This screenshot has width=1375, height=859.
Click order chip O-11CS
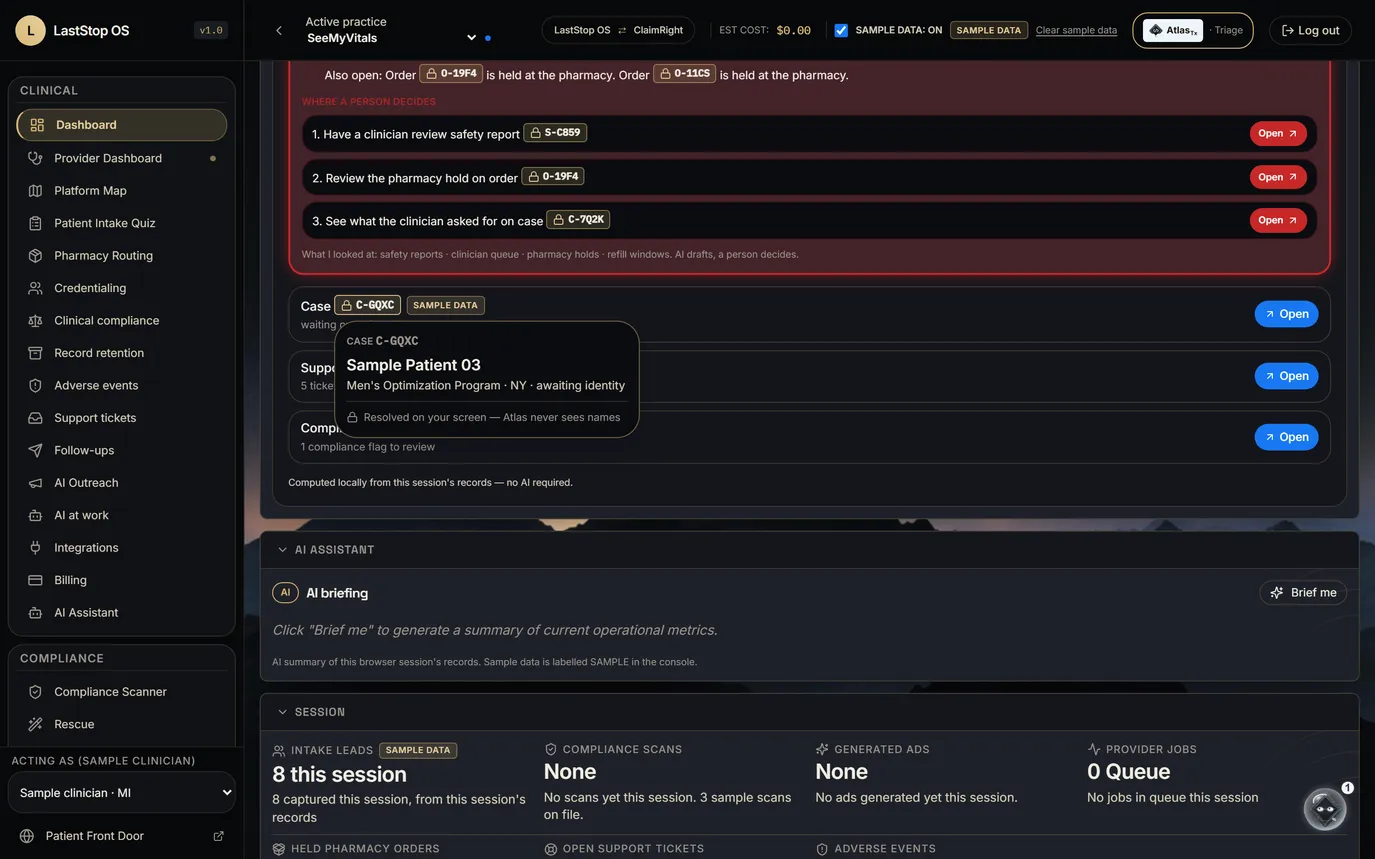(x=685, y=74)
